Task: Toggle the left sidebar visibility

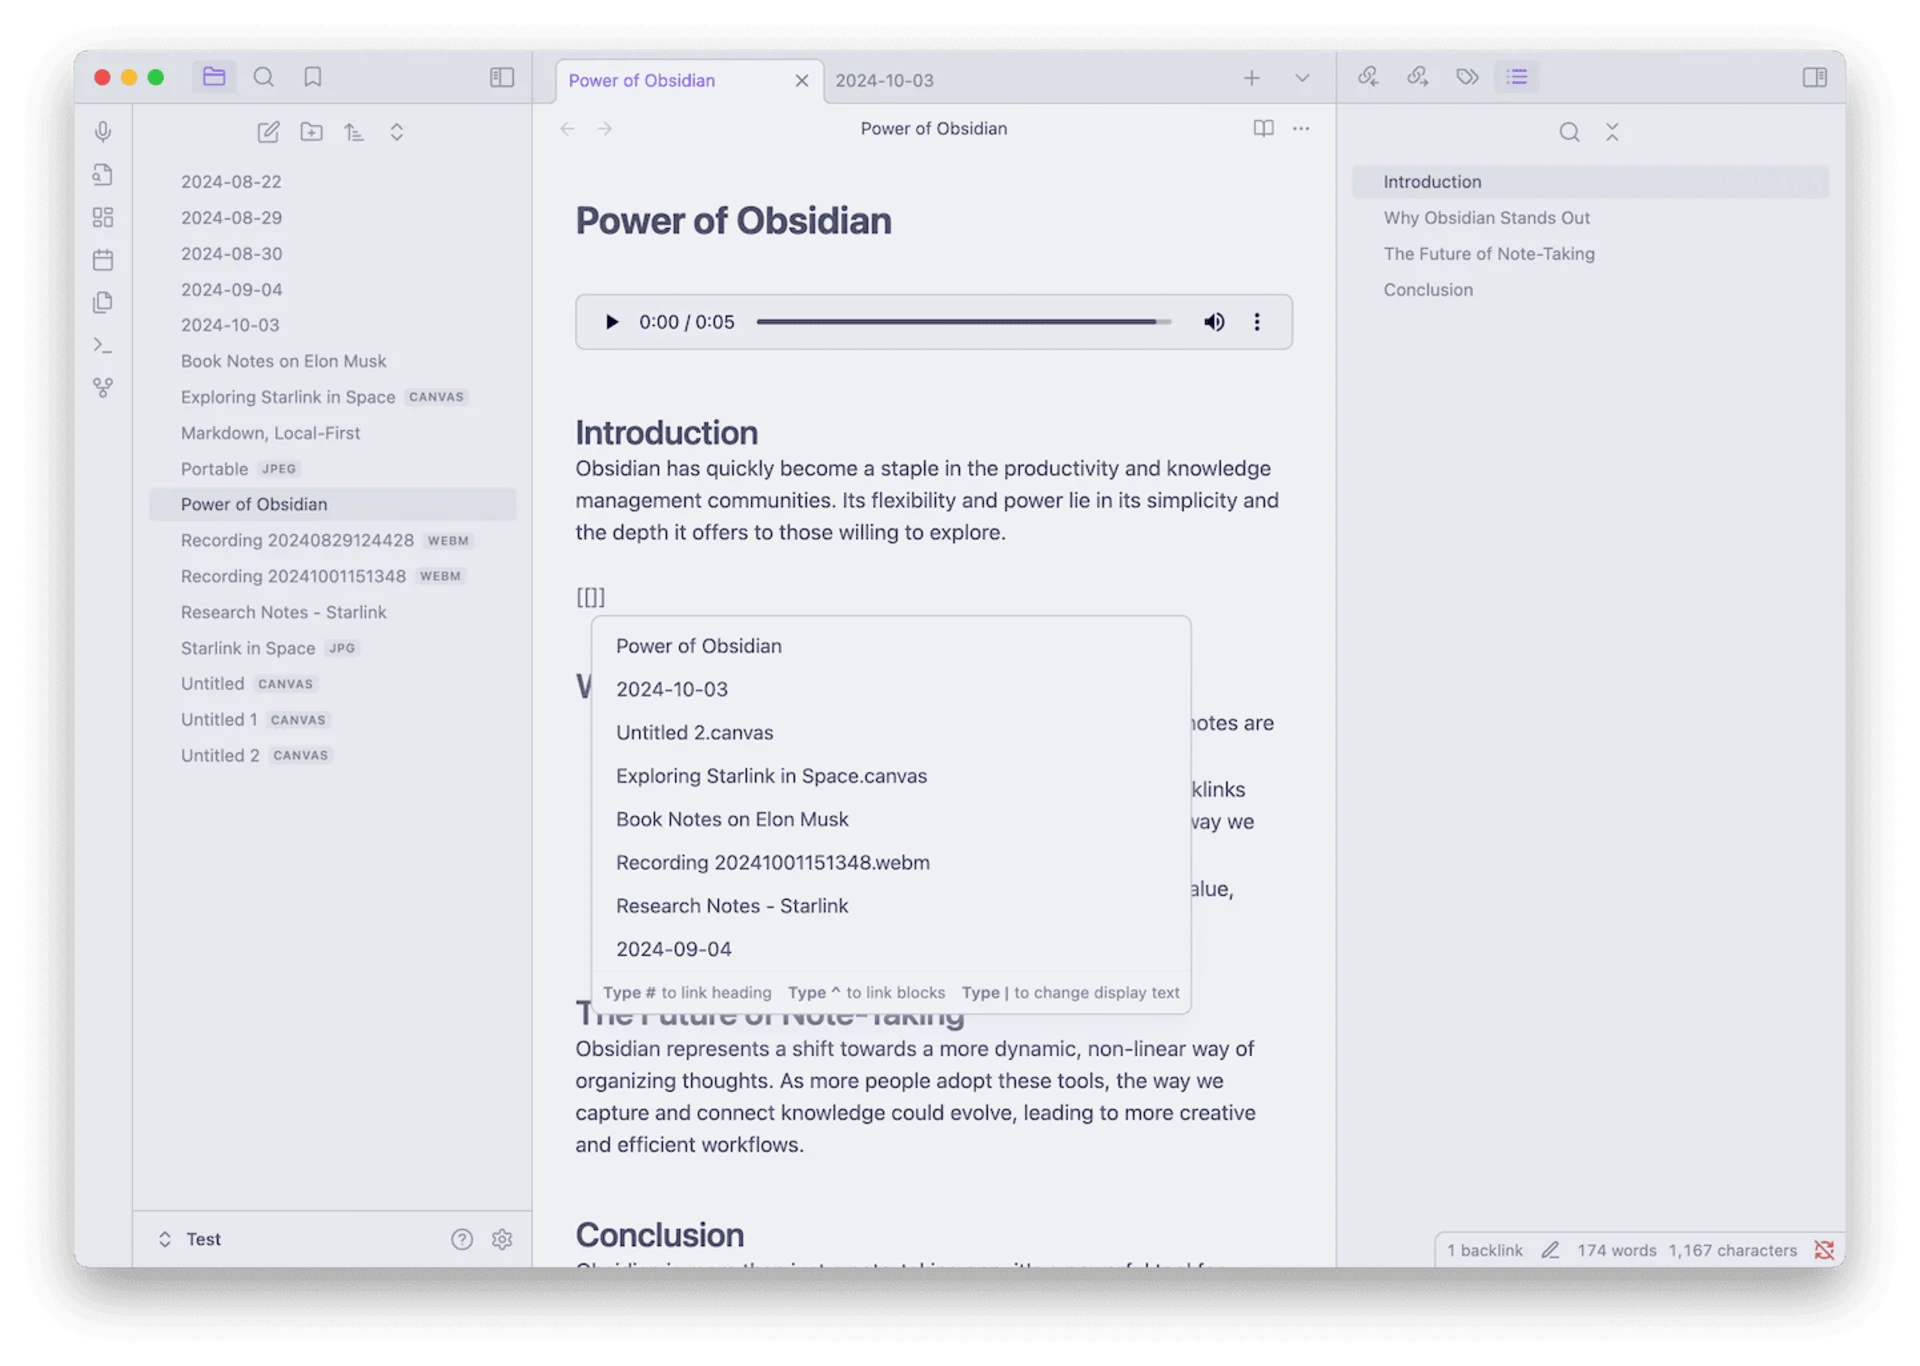Action: tap(502, 77)
